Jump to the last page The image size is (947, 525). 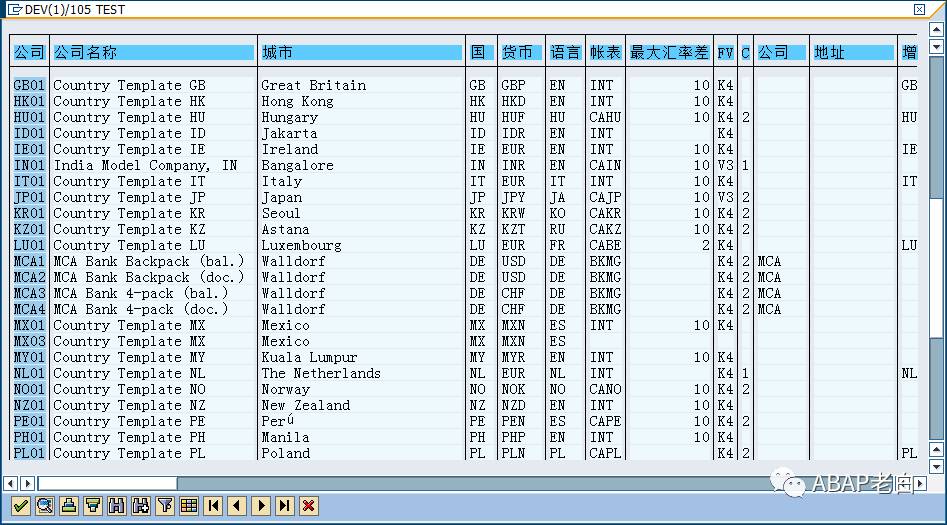tap(284, 506)
